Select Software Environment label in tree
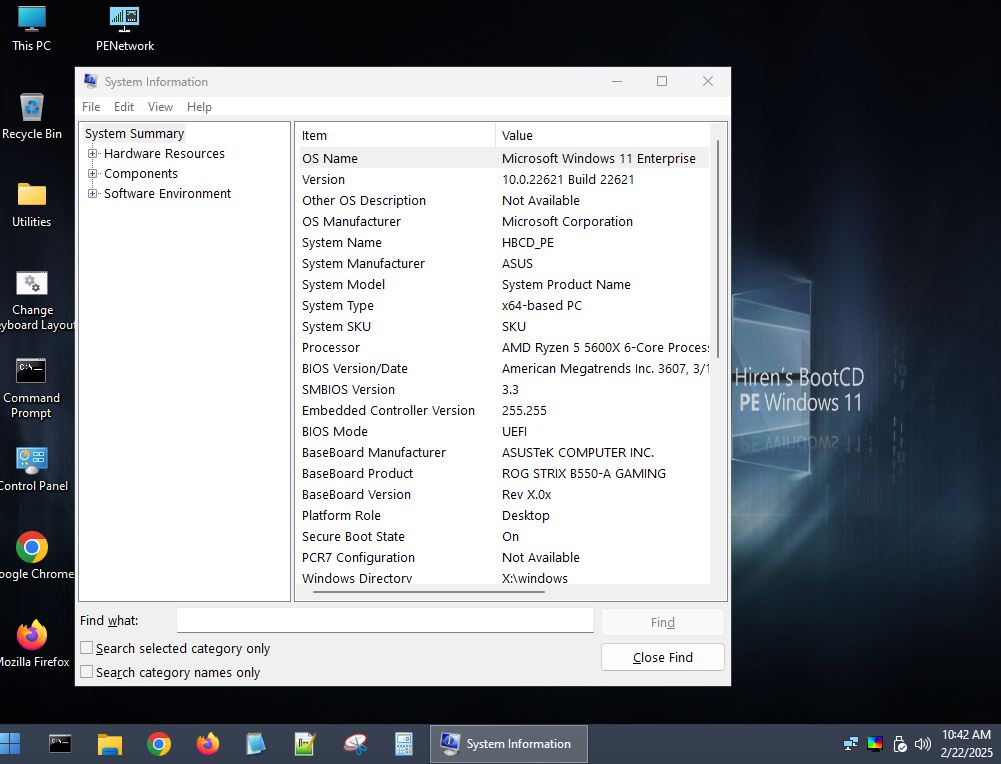The width and height of the screenshot is (1001, 764). (167, 193)
